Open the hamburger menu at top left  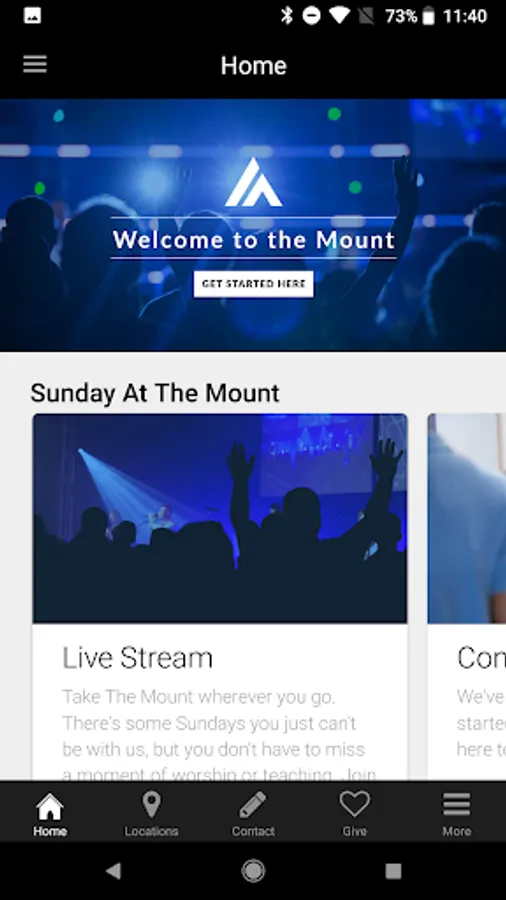pyautogui.click(x=34, y=64)
